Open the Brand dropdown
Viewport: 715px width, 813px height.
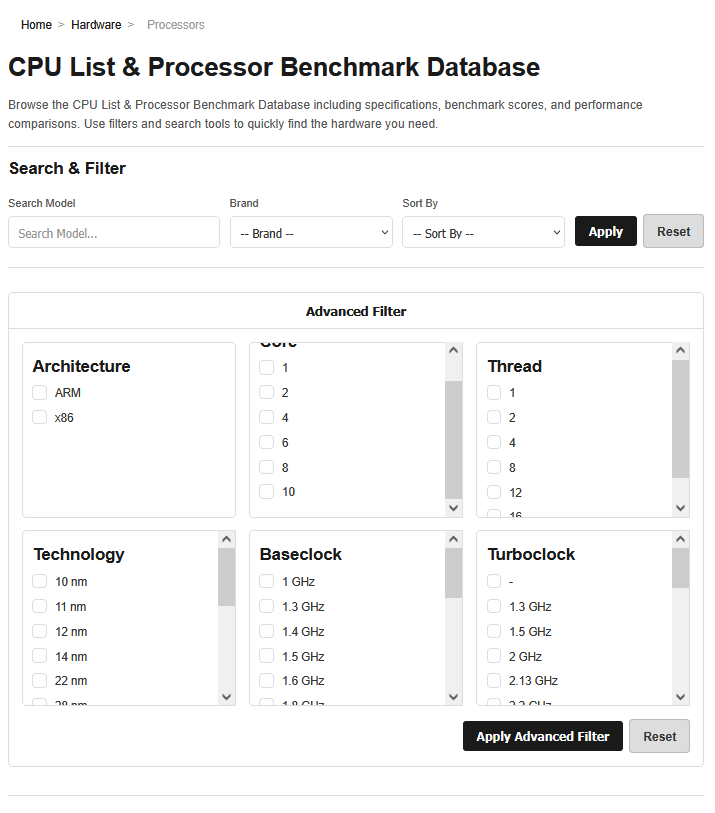(311, 233)
